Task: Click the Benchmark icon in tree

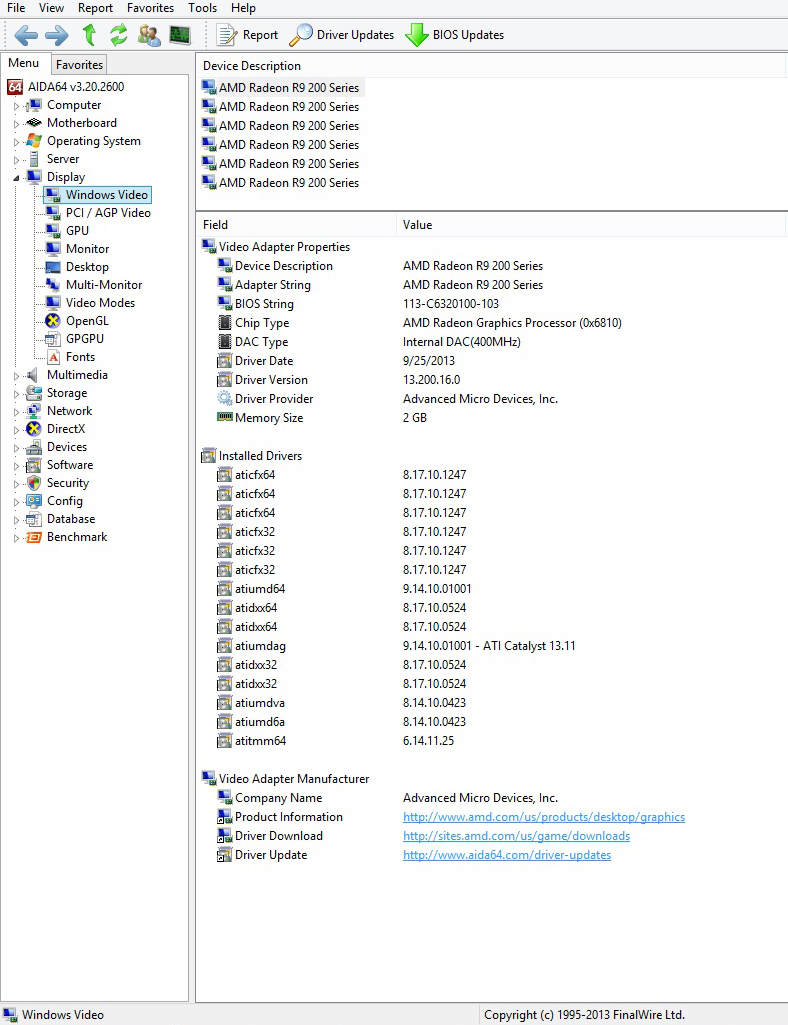Action: [x=33, y=537]
